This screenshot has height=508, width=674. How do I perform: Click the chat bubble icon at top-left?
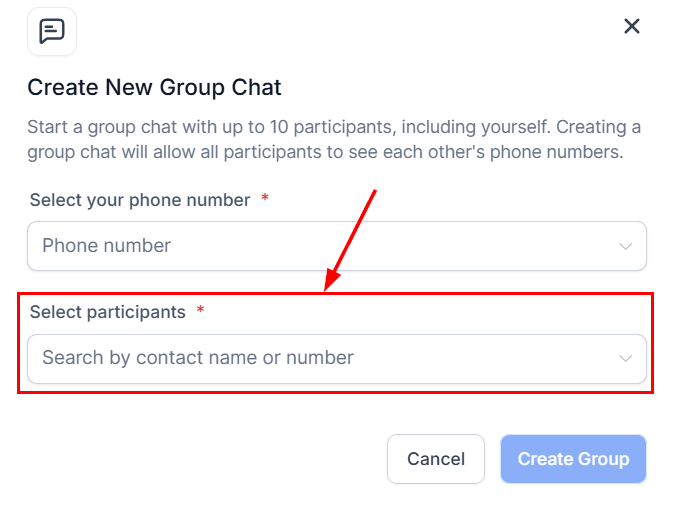[x=52, y=31]
